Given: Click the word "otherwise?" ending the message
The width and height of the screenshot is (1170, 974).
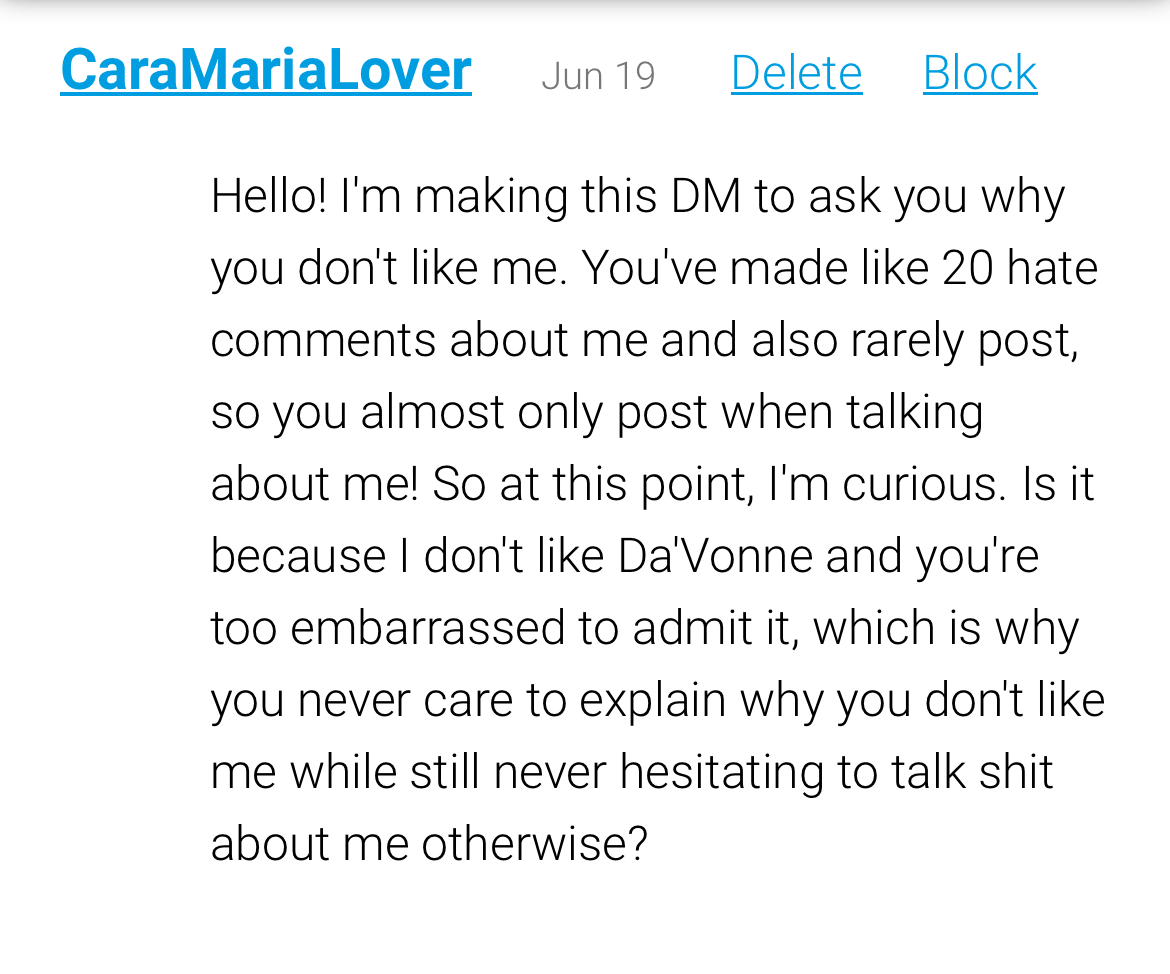Looking at the screenshot, I should click(534, 844).
